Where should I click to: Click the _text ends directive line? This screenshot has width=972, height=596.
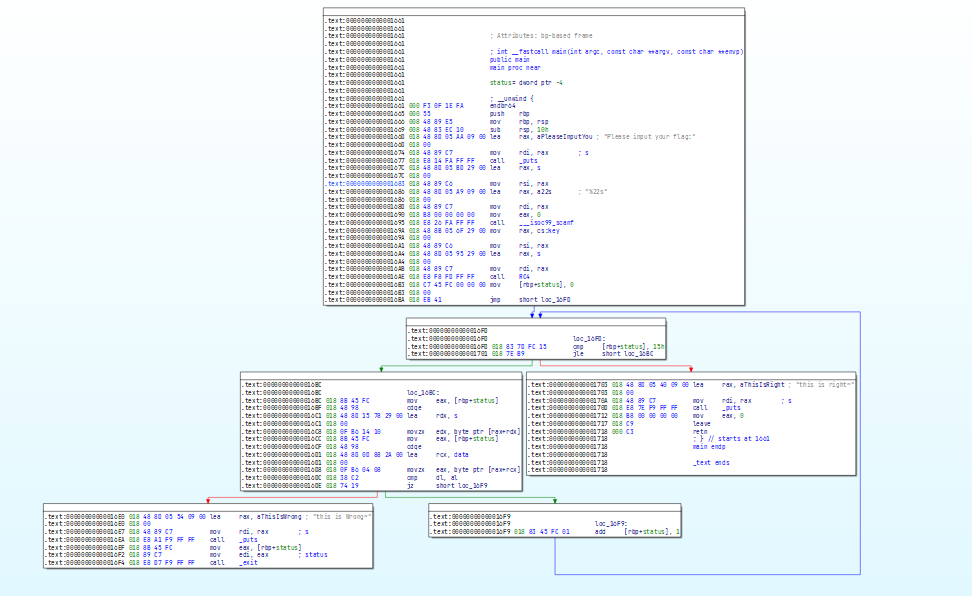click(711, 463)
